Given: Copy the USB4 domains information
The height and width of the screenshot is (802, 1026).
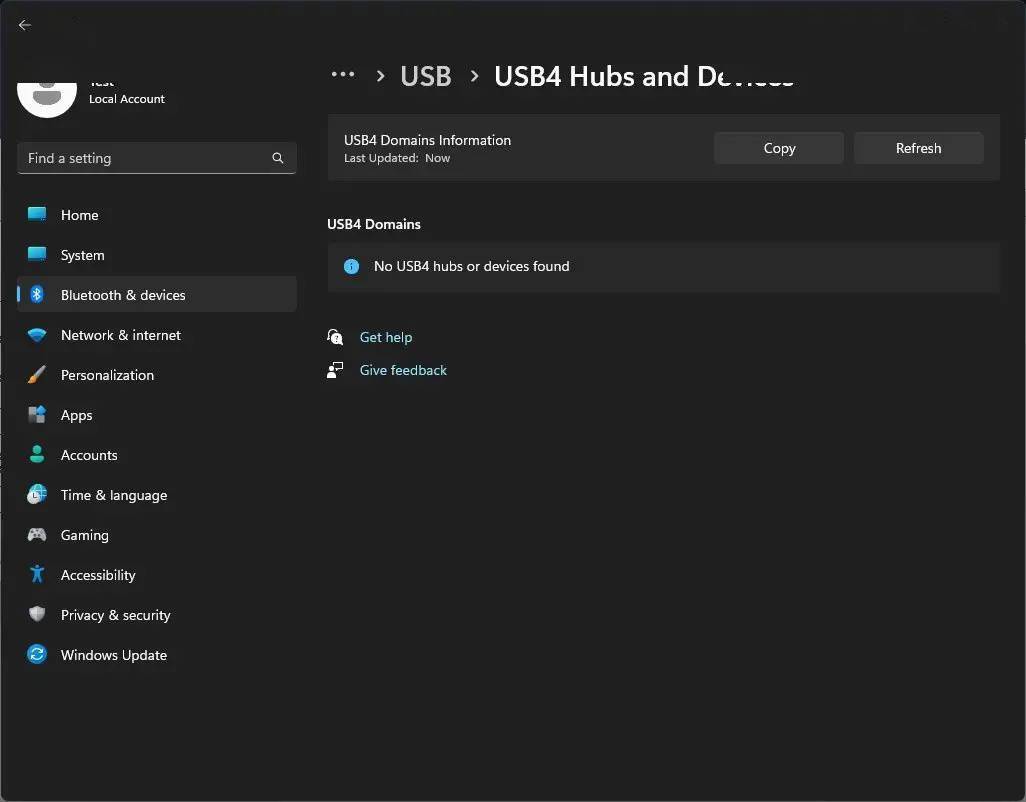Looking at the screenshot, I should [x=779, y=148].
